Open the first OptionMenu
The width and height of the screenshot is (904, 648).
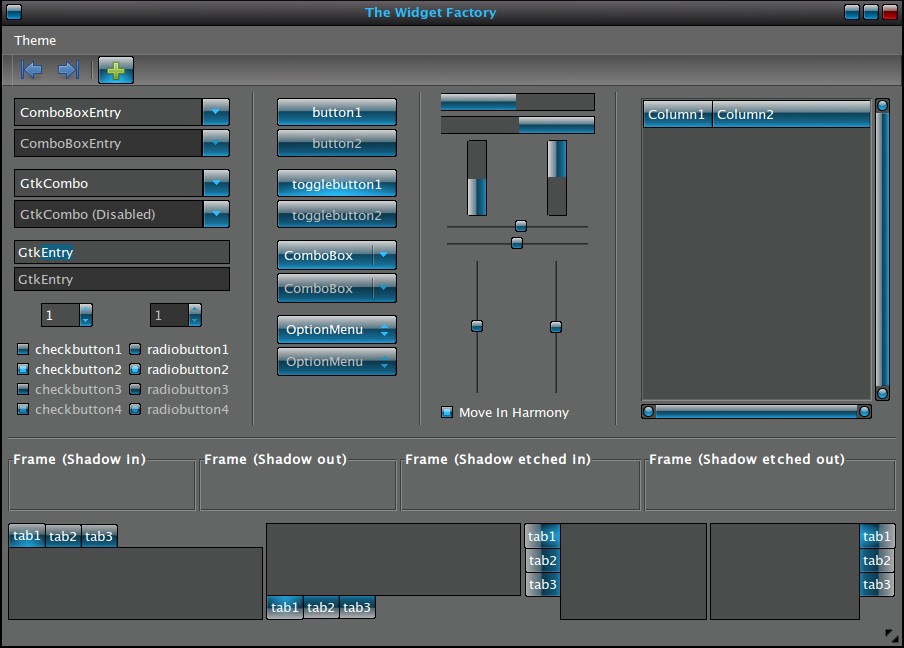pyautogui.click(x=337, y=330)
